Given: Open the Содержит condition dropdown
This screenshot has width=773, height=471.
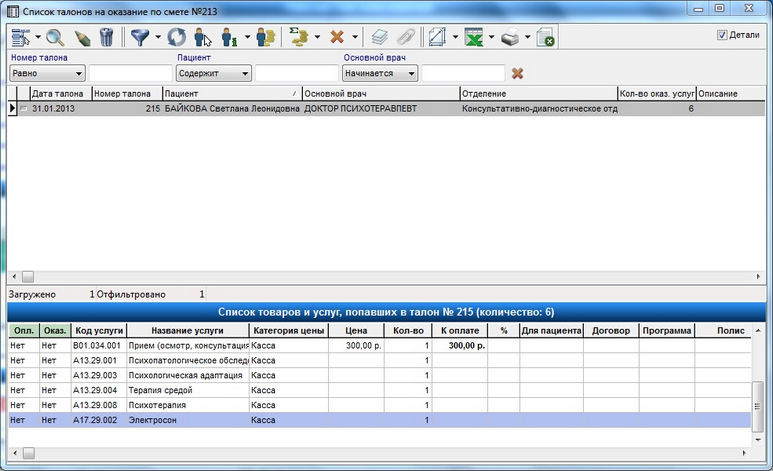Looking at the screenshot, I should [x=213, y=73].
